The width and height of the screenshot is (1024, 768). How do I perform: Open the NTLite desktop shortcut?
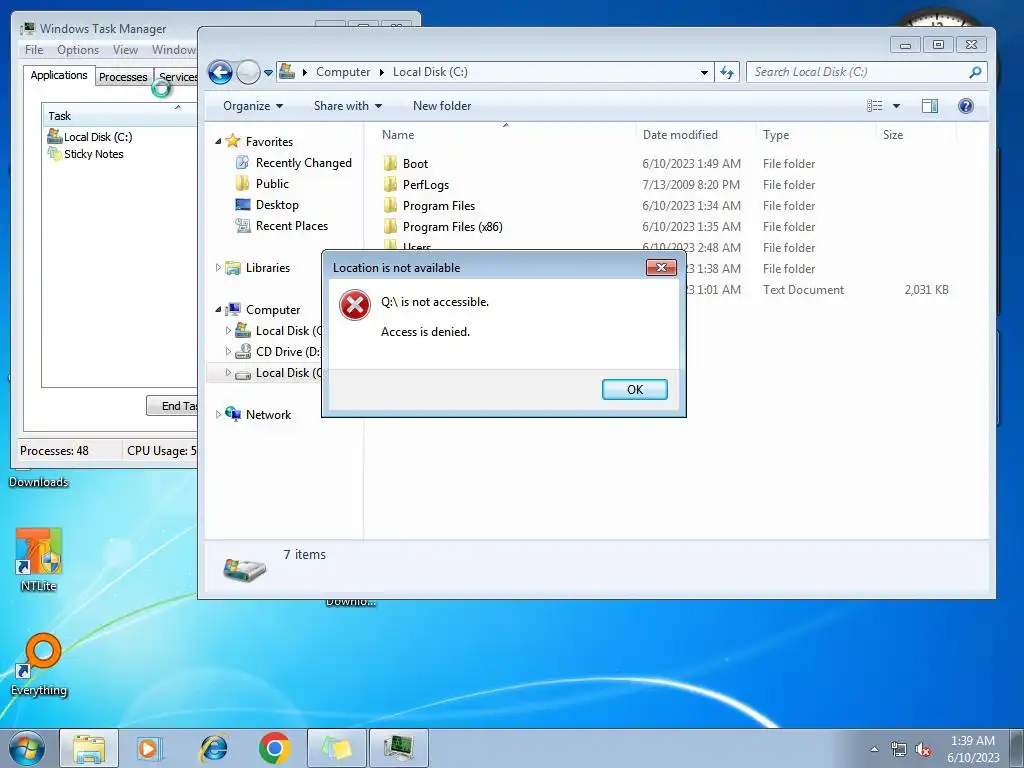38,559
